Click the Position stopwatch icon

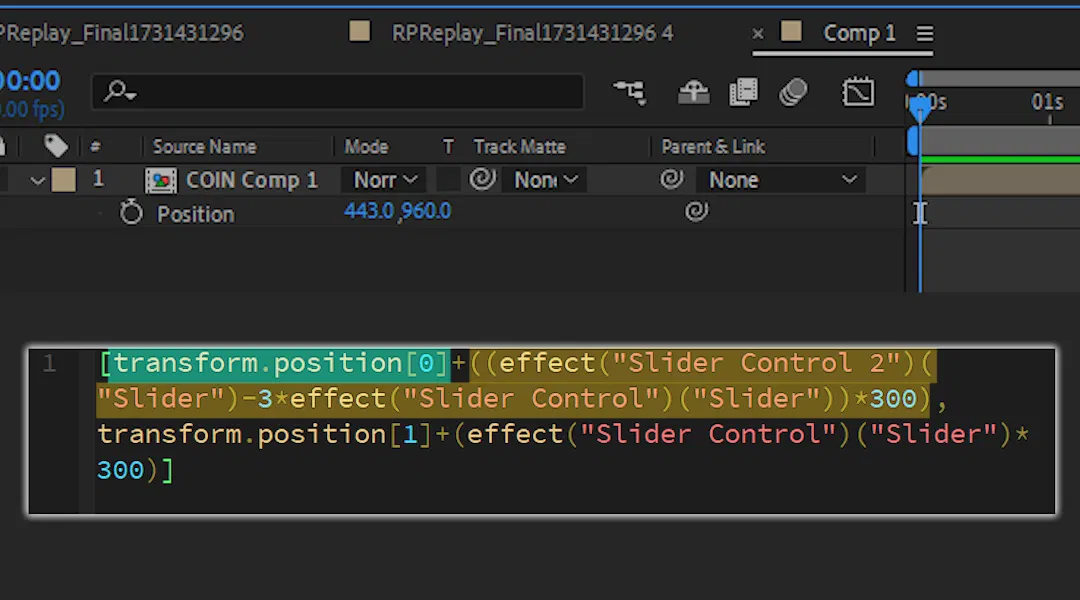pyautogui.click(x=131, y=213)
